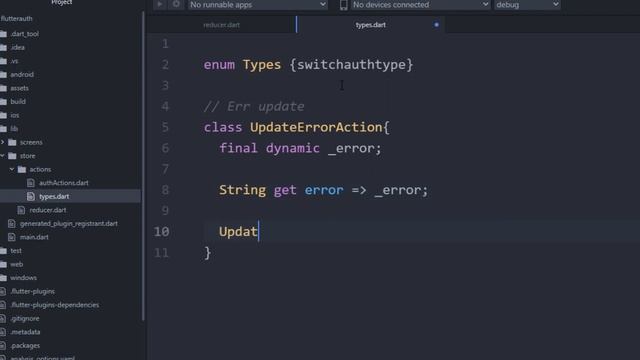Image resolution: width=640 pixels, height=360 pixels.
Task: Click the phone device icon in toolbar
Action: pos(344,5)
